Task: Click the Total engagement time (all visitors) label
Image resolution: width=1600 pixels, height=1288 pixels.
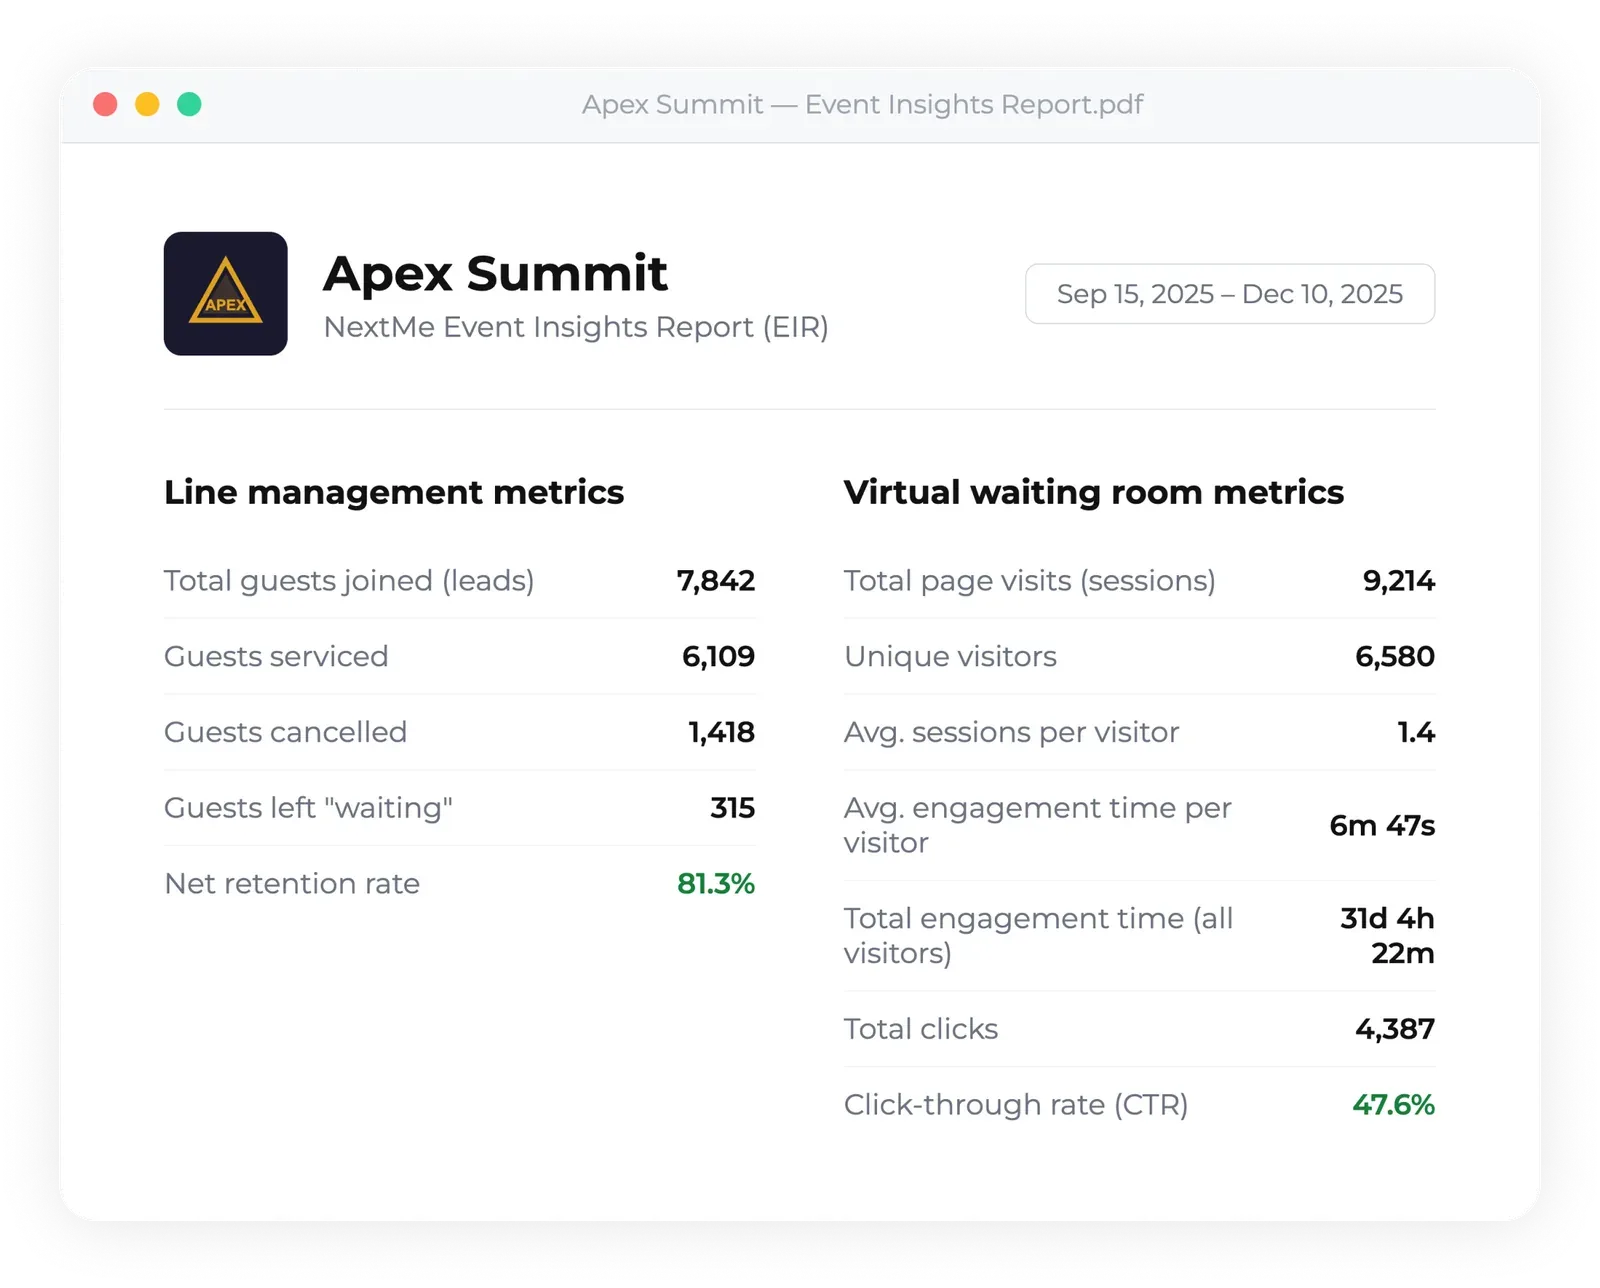Action: 1038,936
